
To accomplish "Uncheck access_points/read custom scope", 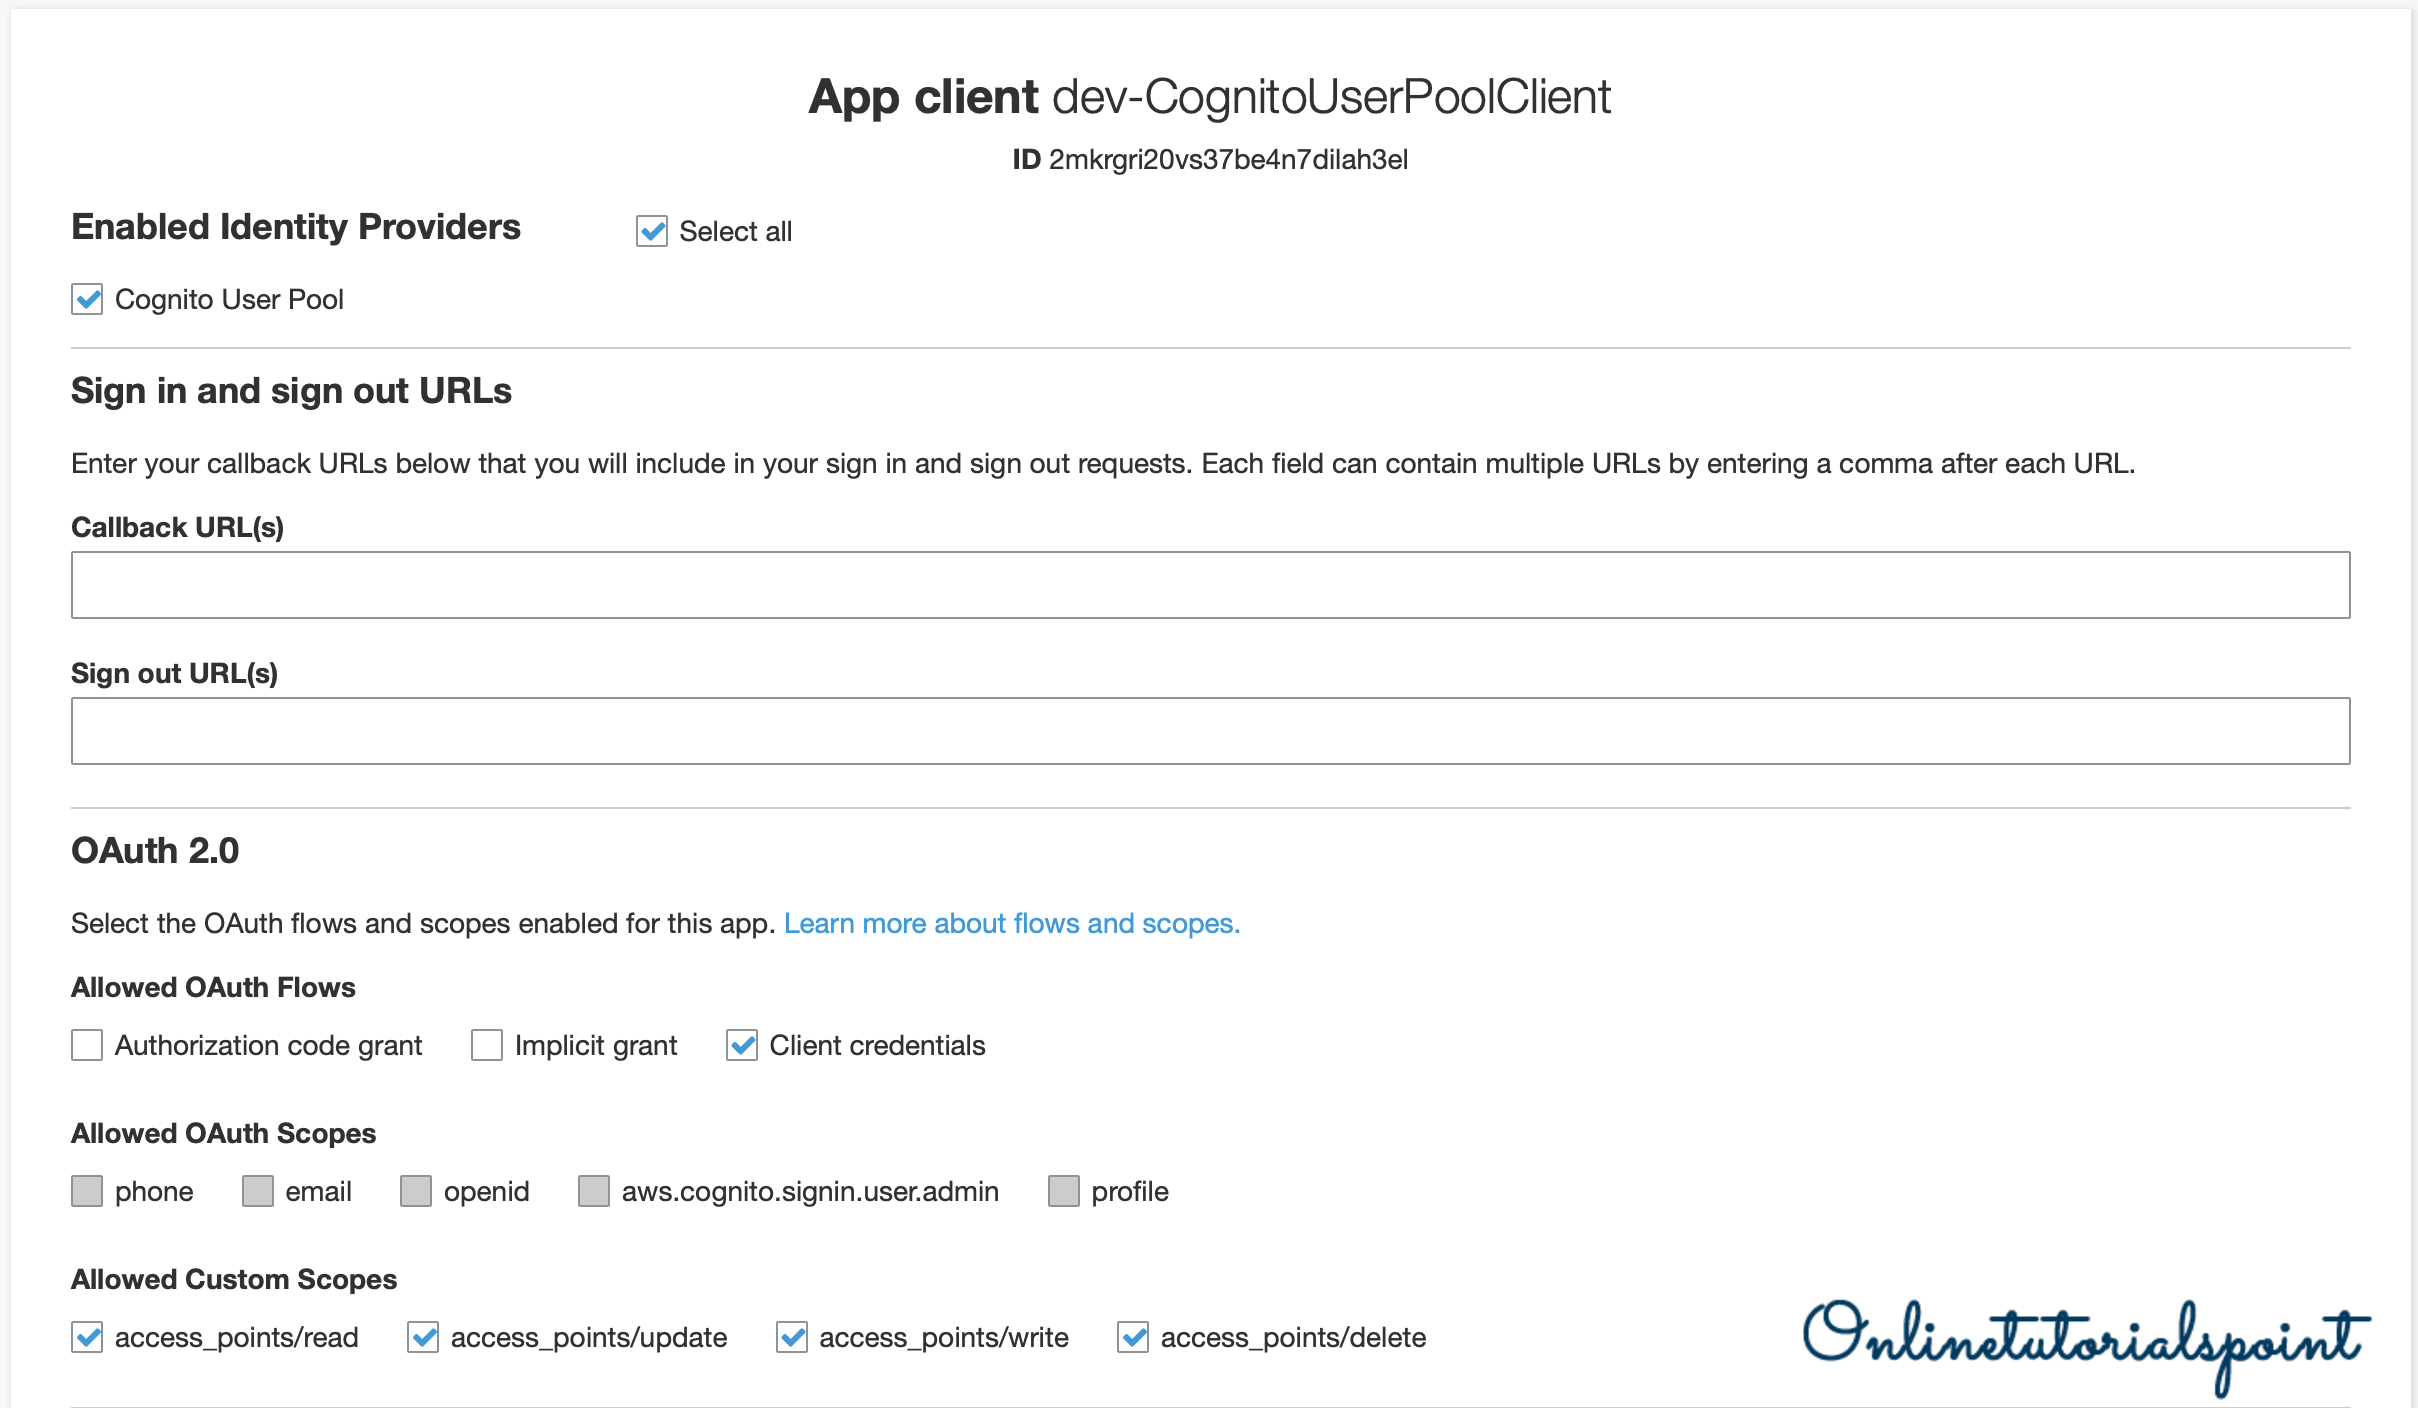I will [x=87, y=1337].
